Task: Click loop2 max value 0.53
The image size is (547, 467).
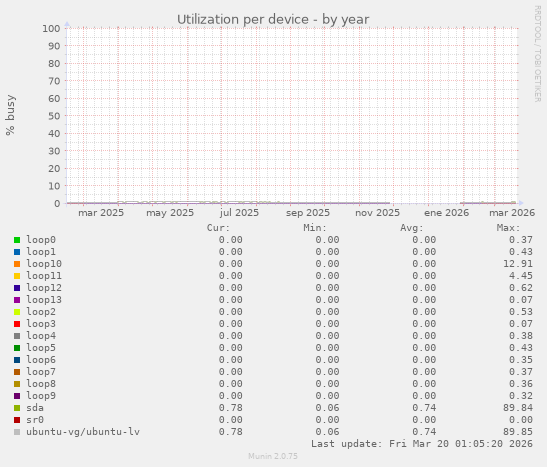Action: (x=521, y=312)
